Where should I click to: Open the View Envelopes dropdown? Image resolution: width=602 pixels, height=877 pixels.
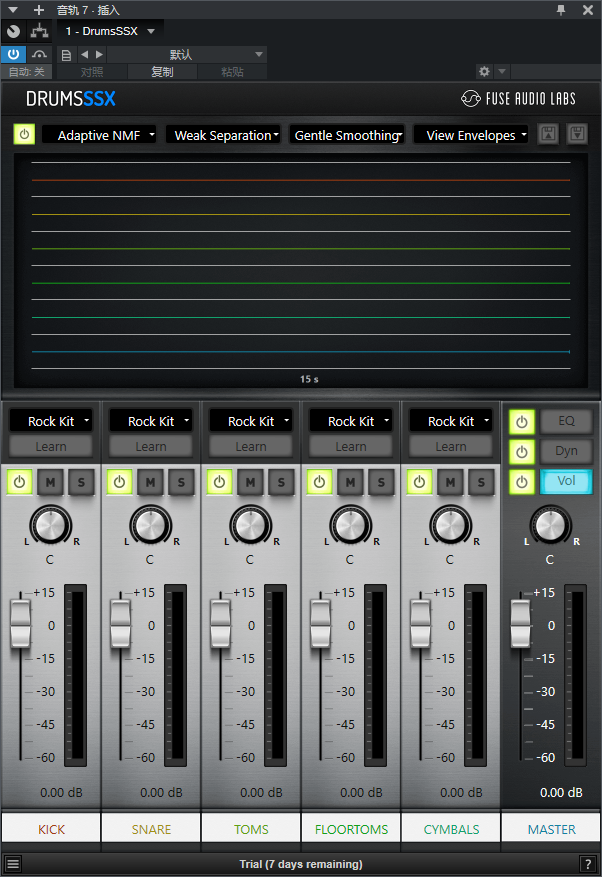[471, 135]
